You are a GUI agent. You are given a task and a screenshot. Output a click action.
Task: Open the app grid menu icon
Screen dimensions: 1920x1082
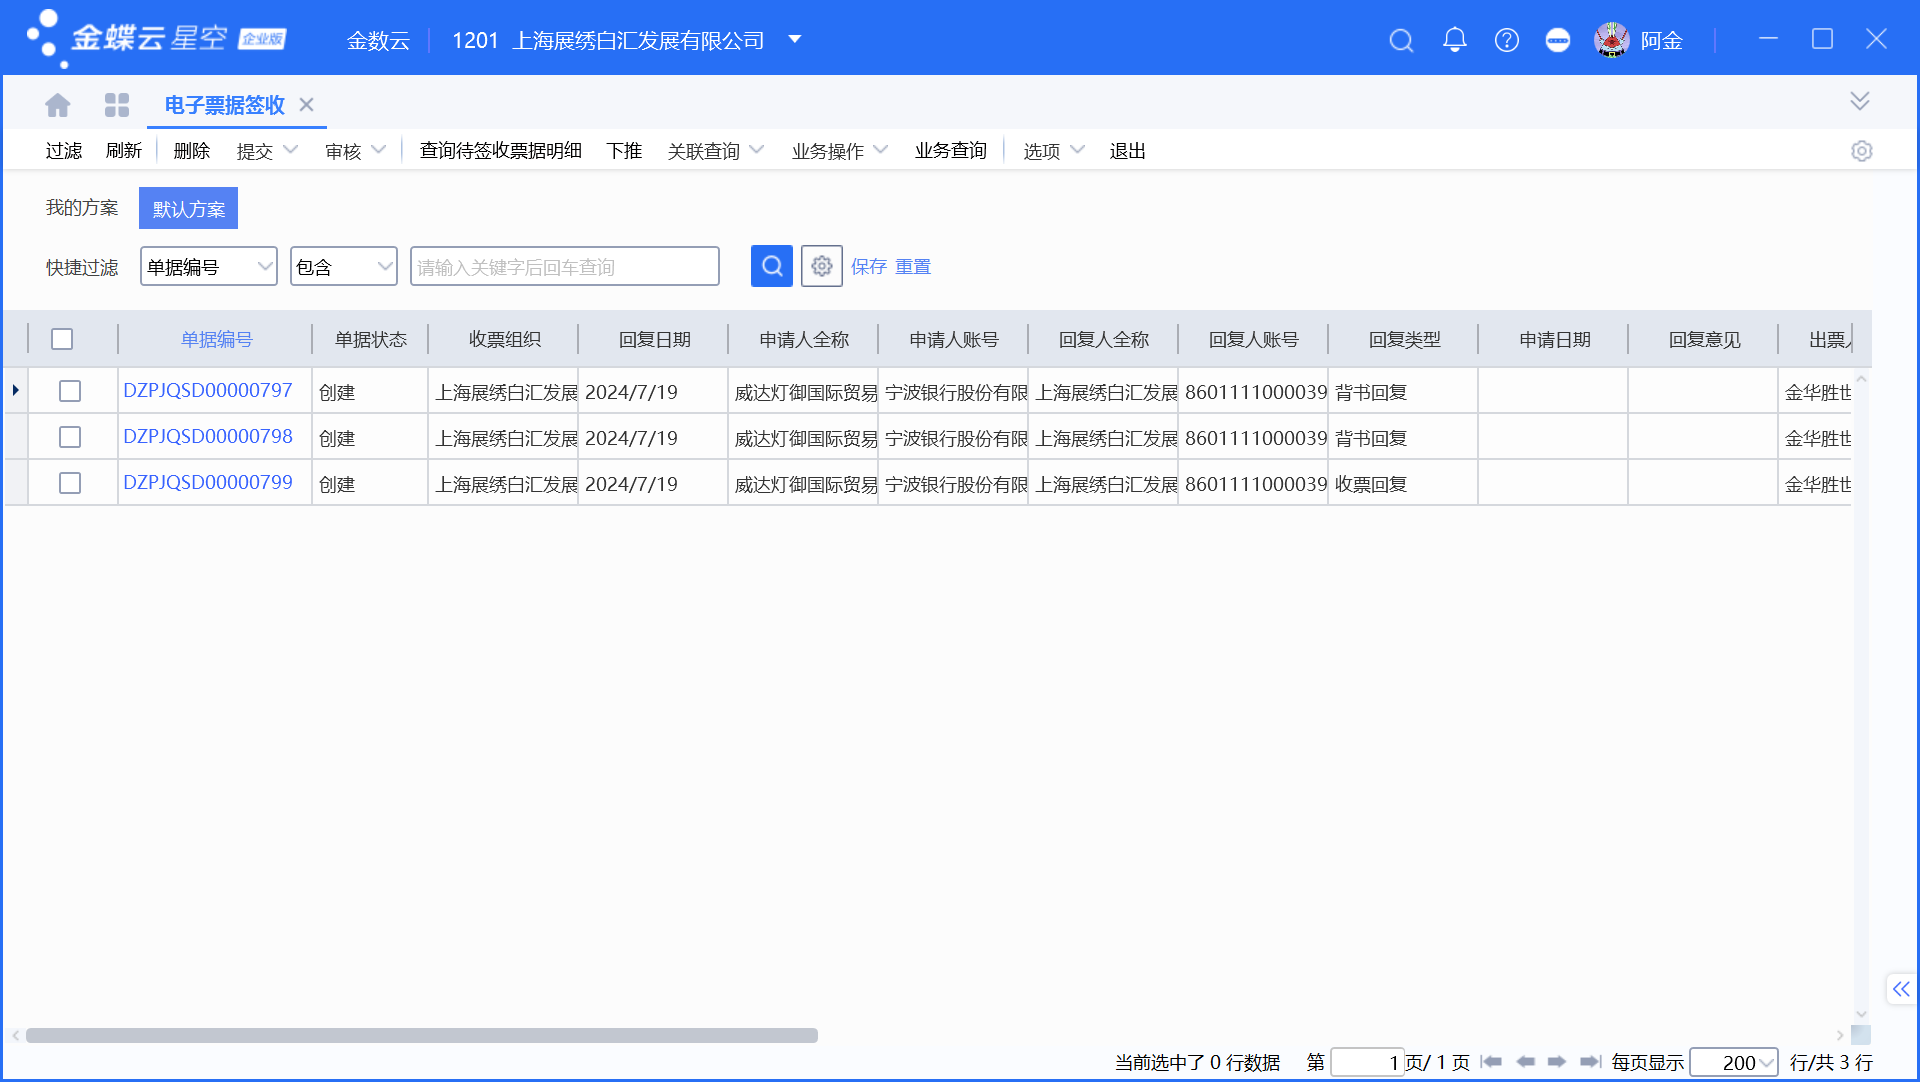(x=117, y=104)
